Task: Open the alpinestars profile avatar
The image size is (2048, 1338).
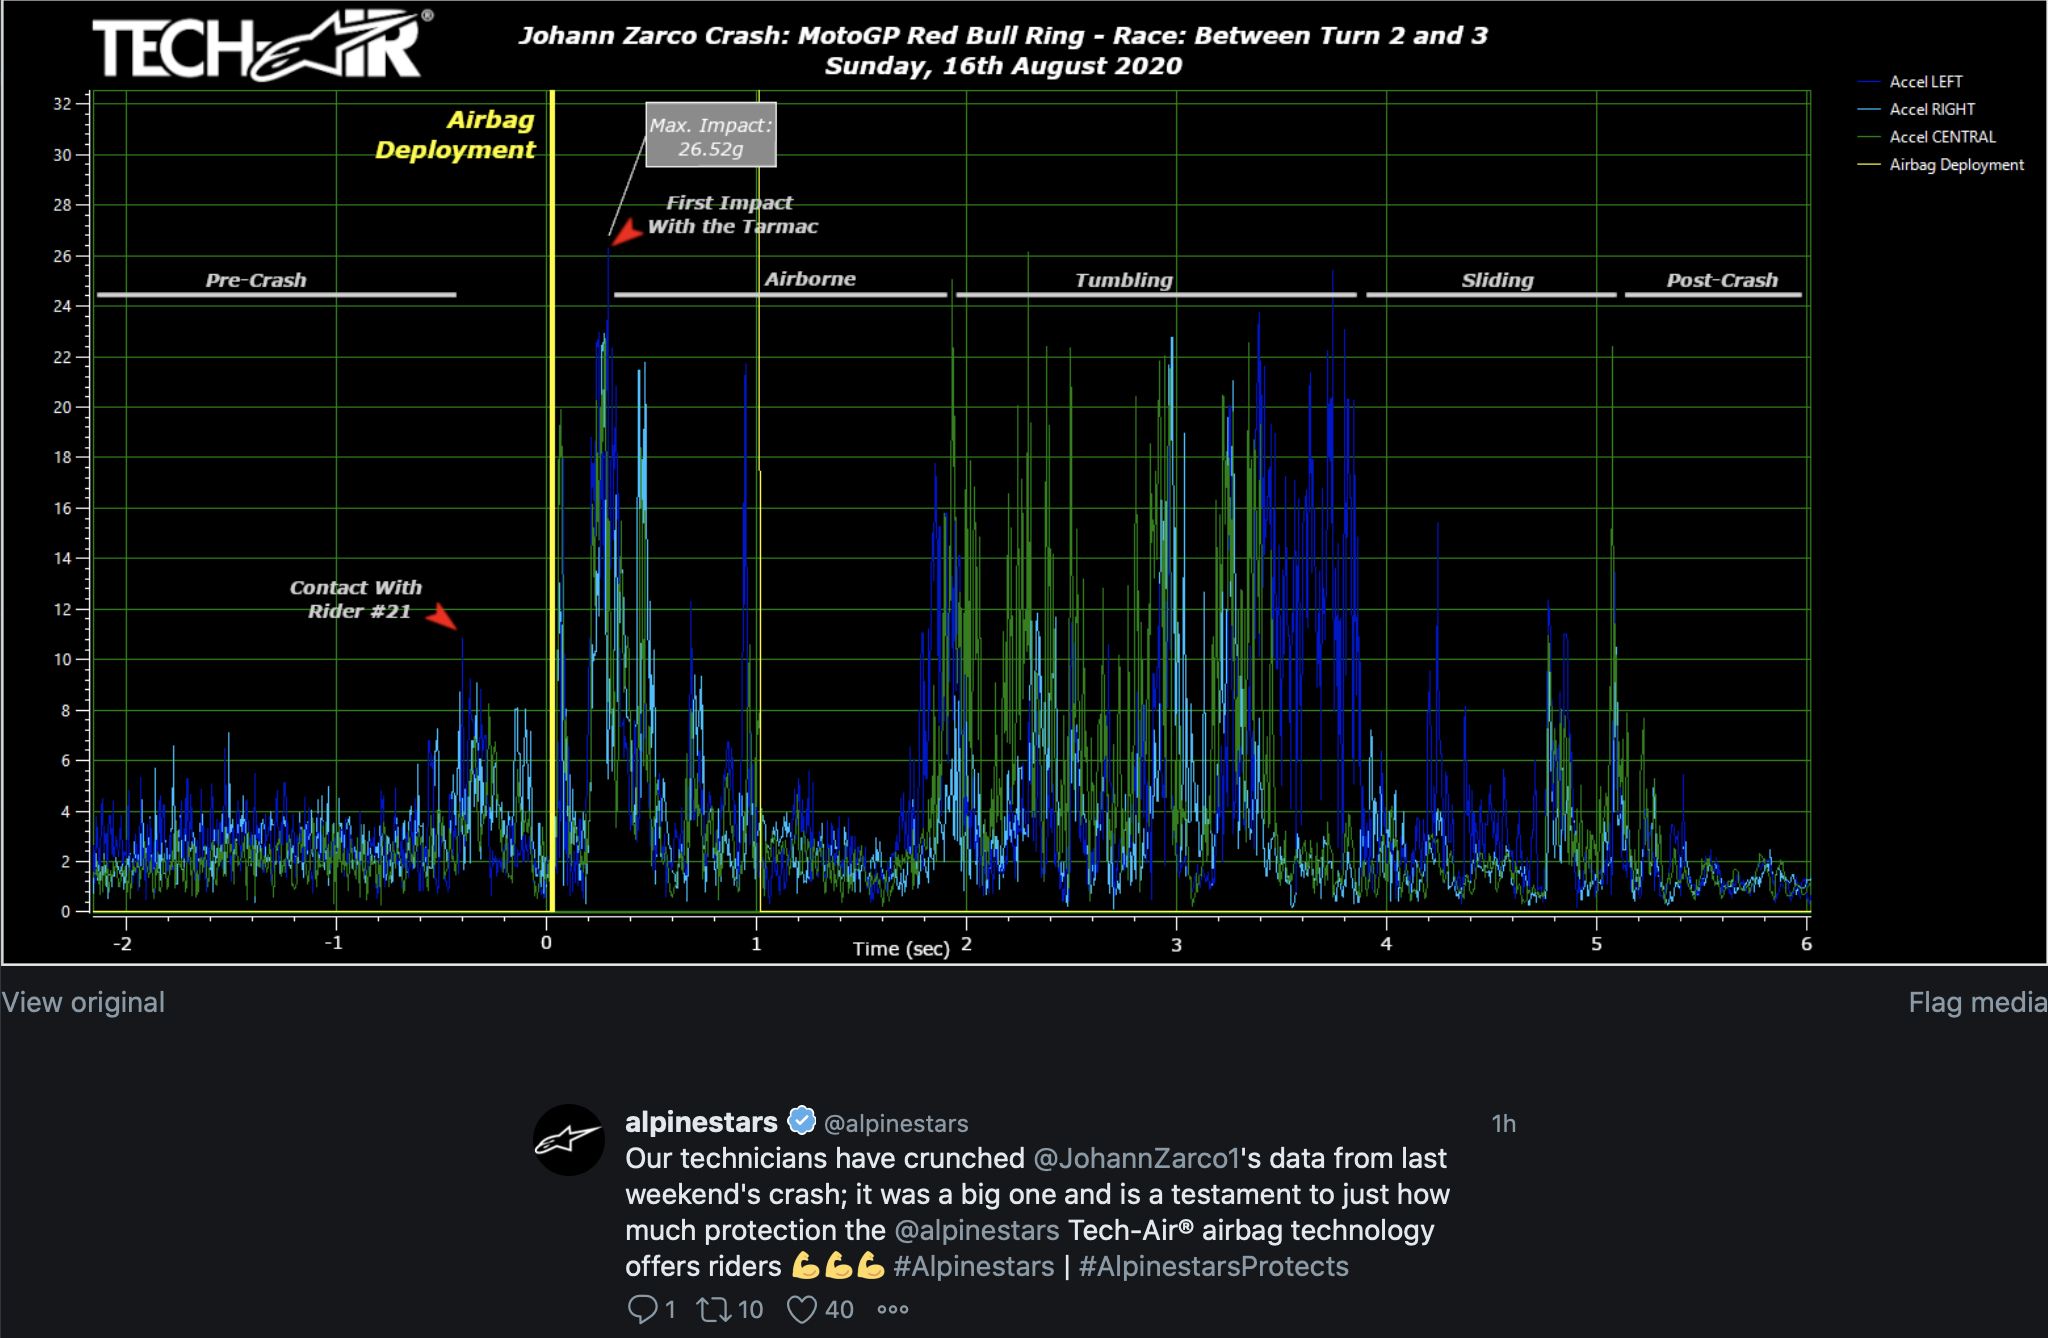Action: (x=568, y=1139)
